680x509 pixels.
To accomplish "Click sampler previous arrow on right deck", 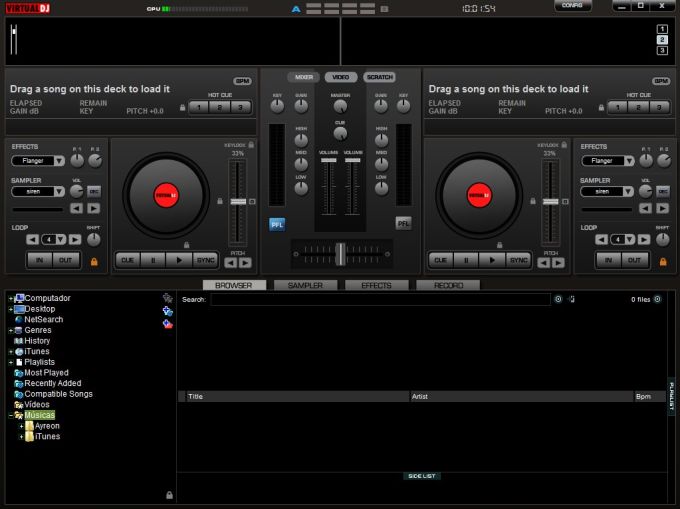I will [645, 209].
